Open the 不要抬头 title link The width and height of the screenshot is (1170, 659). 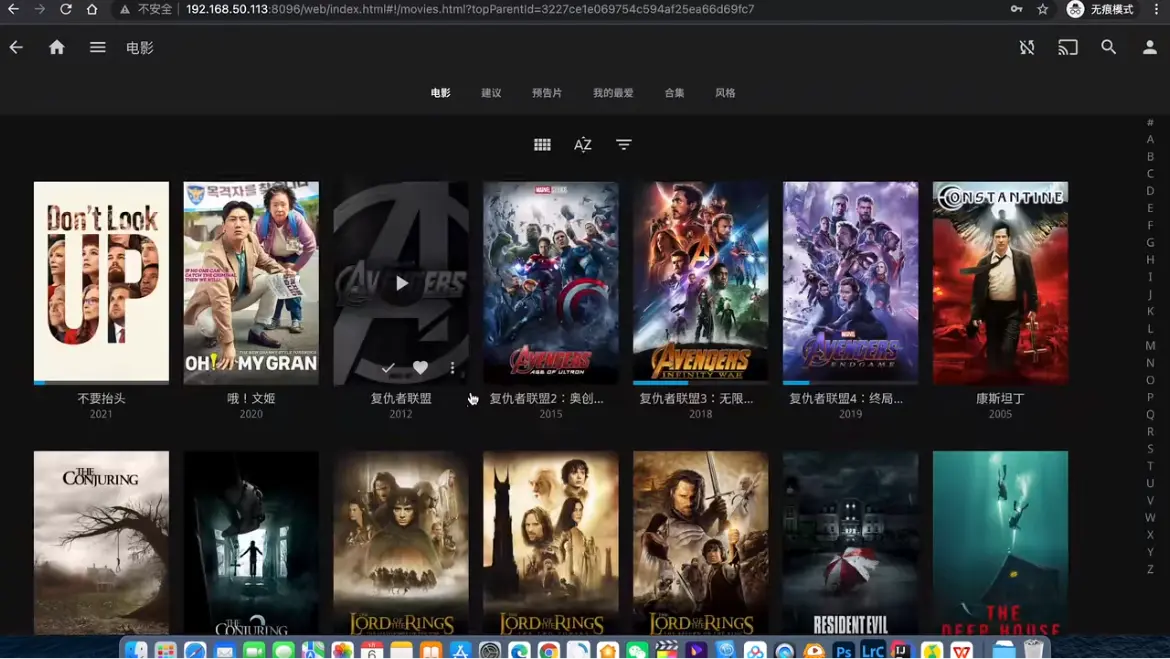click(x=101, y=398)
